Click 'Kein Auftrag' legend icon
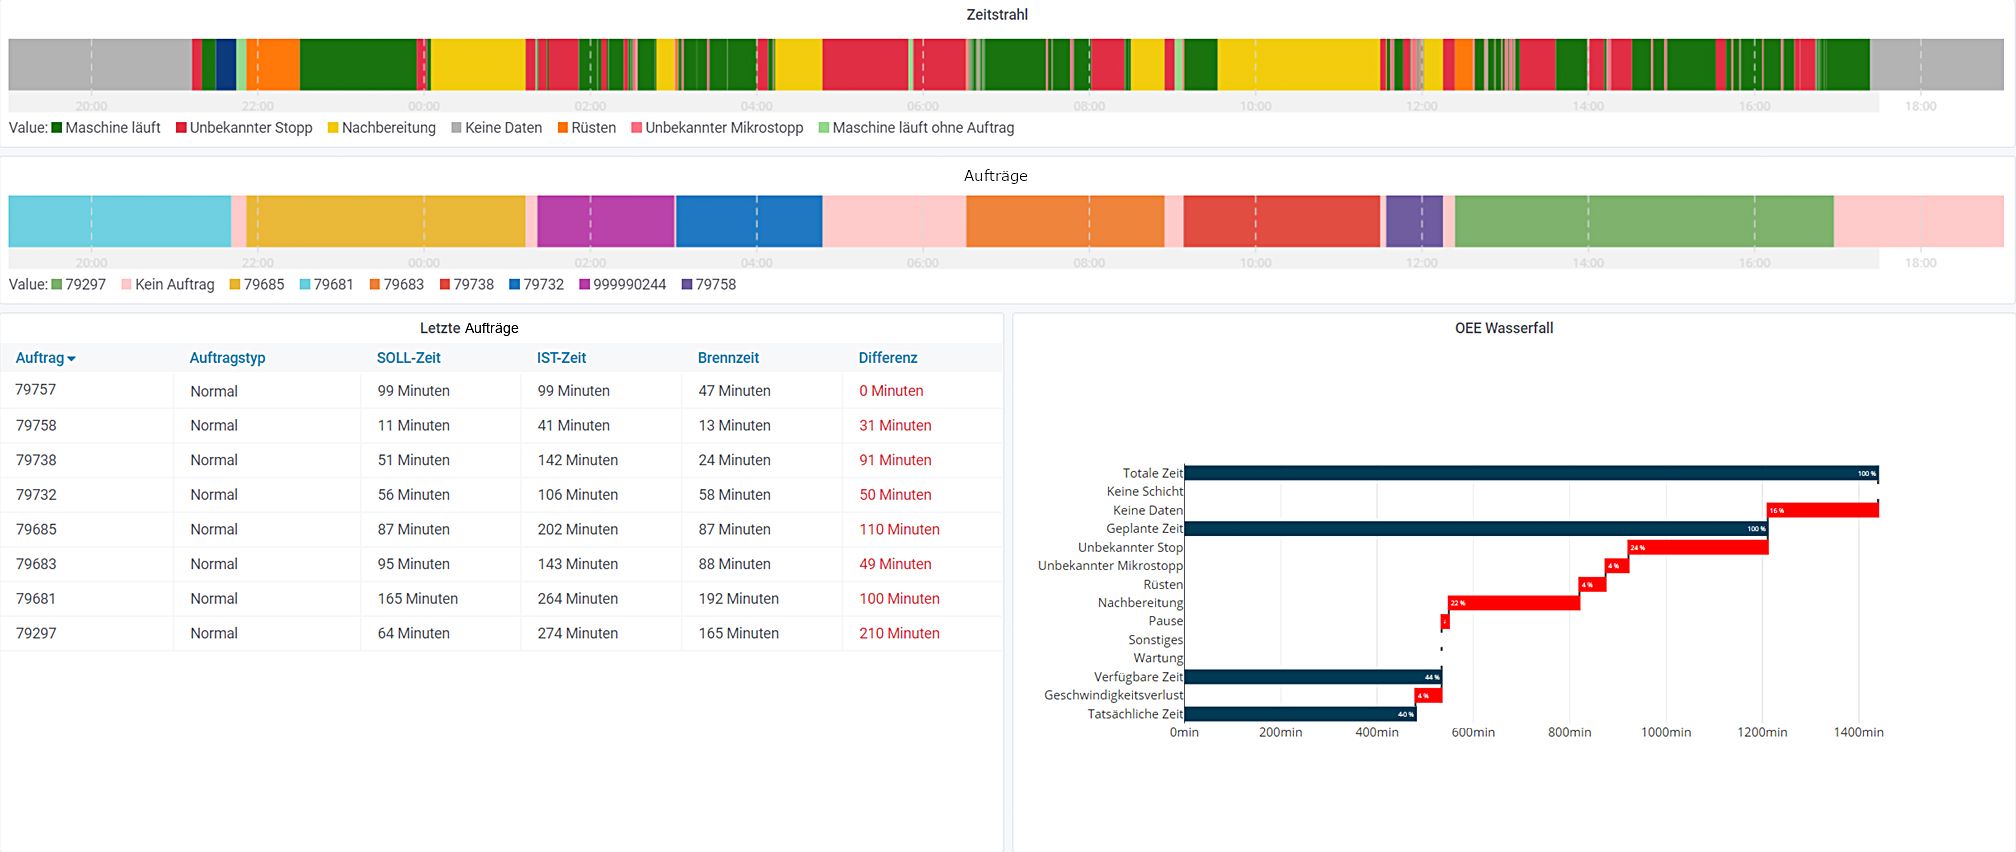This screenshot has width=2016, height=852. [x=127, y=285]
